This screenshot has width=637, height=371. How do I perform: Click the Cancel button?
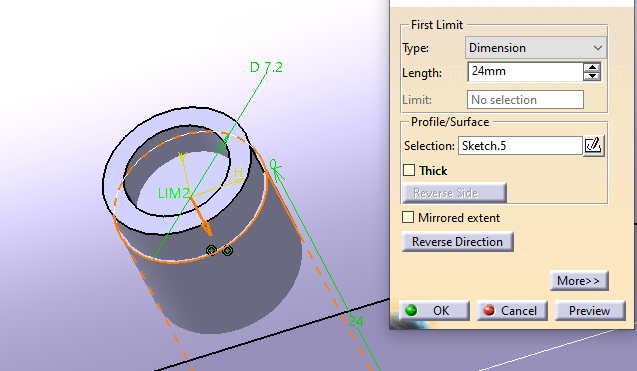[512, 311]
